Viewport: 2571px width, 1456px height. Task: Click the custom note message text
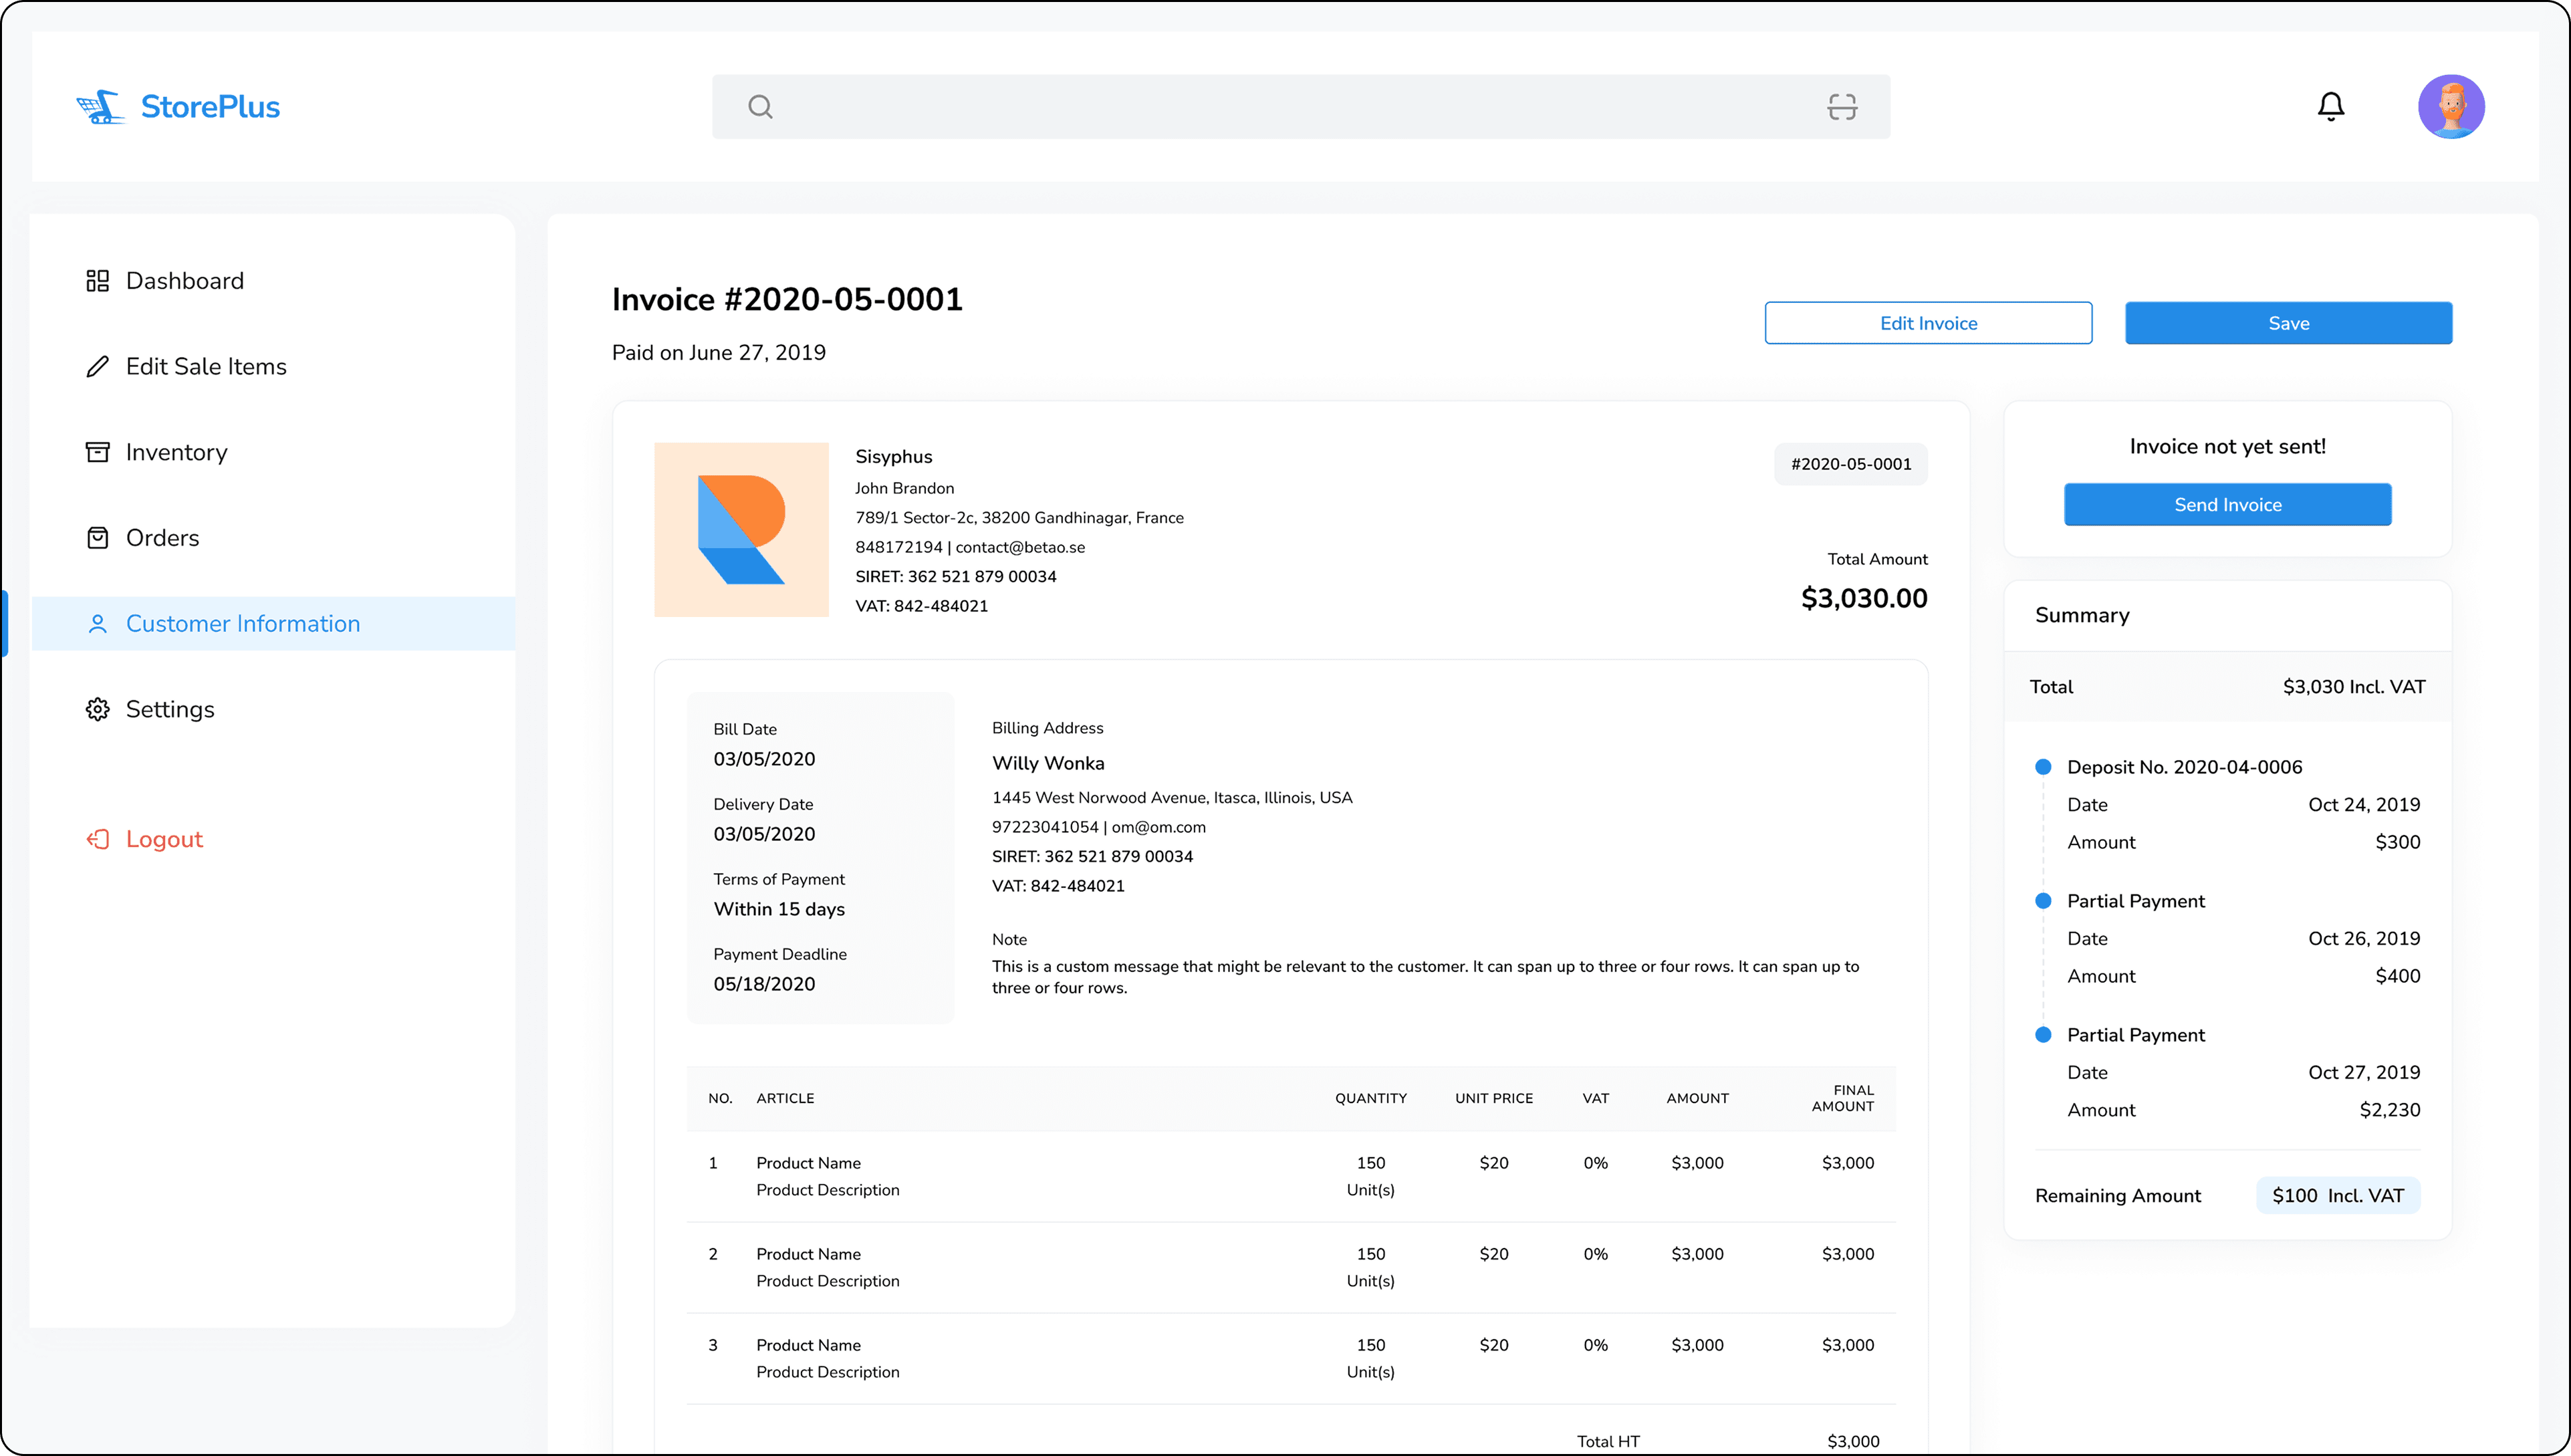tap(1426, 977)
